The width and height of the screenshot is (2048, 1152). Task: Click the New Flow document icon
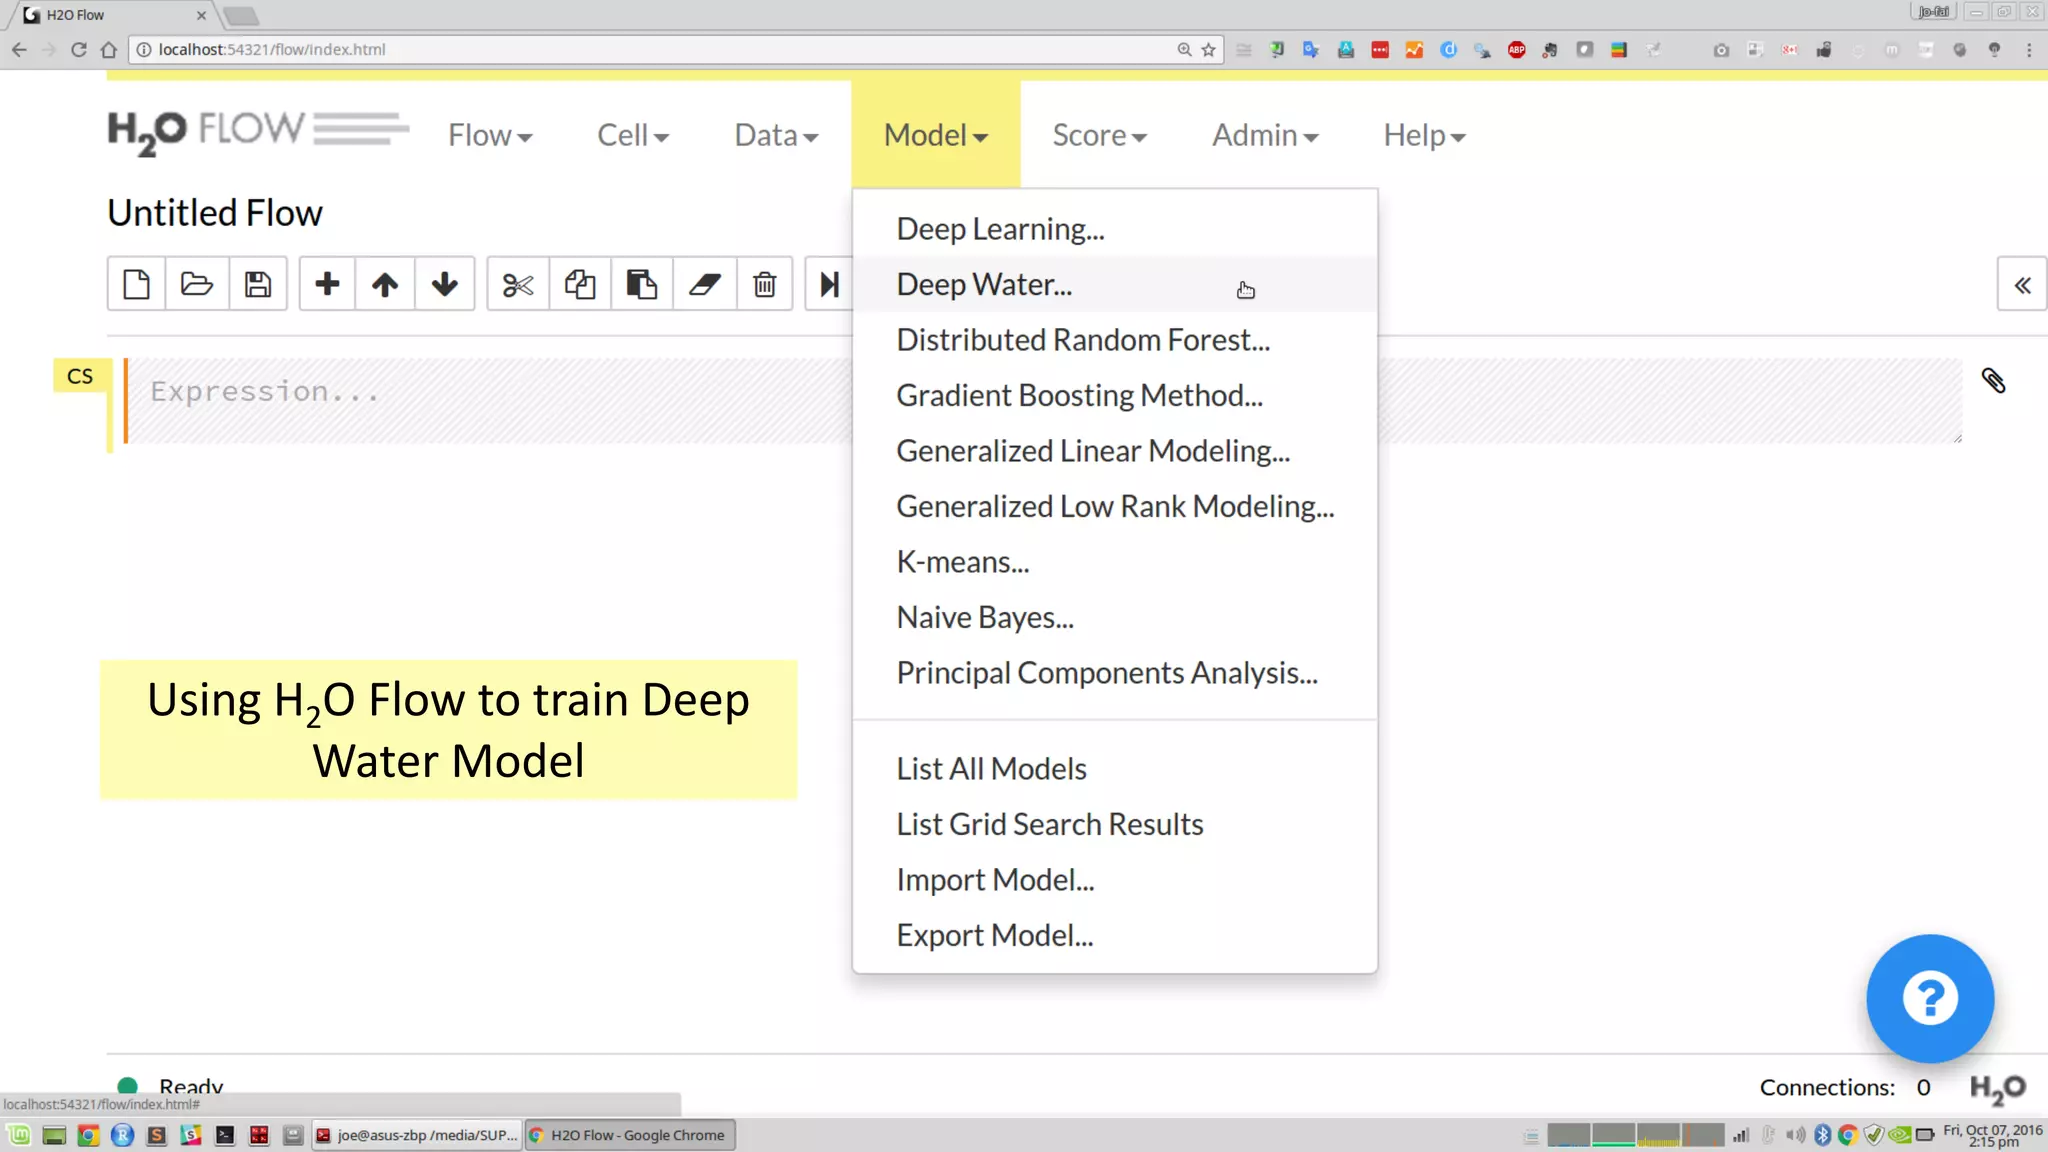137,285
